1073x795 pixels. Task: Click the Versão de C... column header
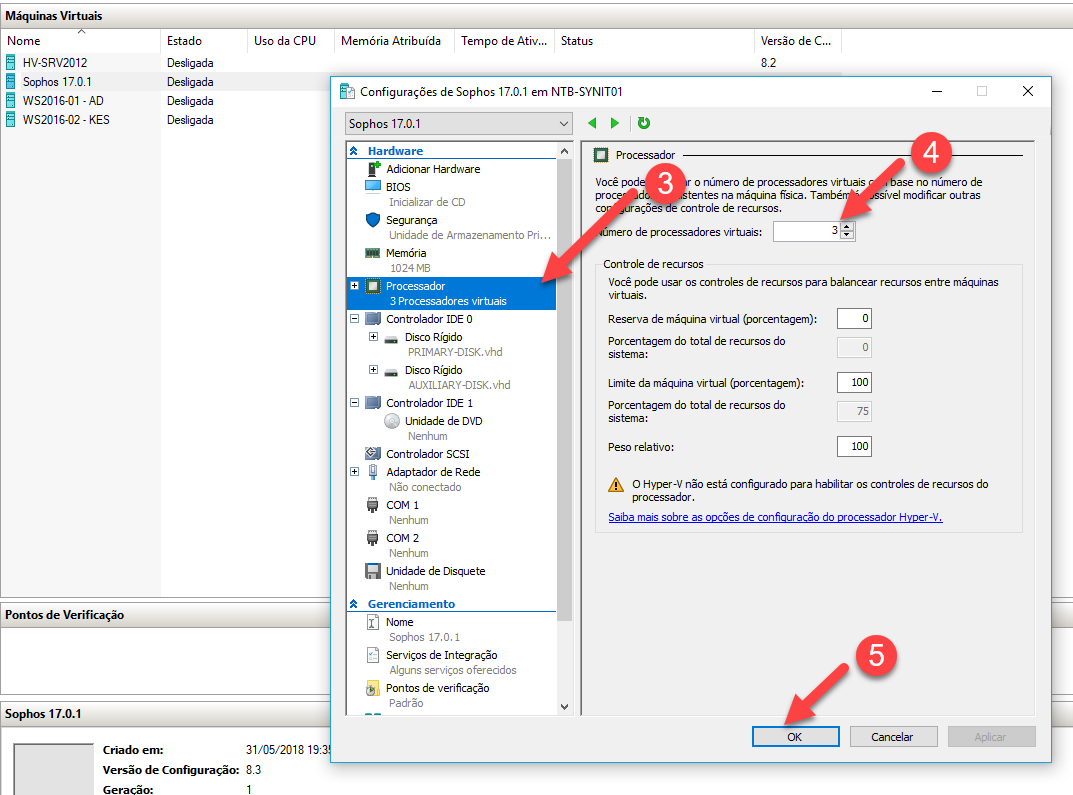tap(797, 41)
